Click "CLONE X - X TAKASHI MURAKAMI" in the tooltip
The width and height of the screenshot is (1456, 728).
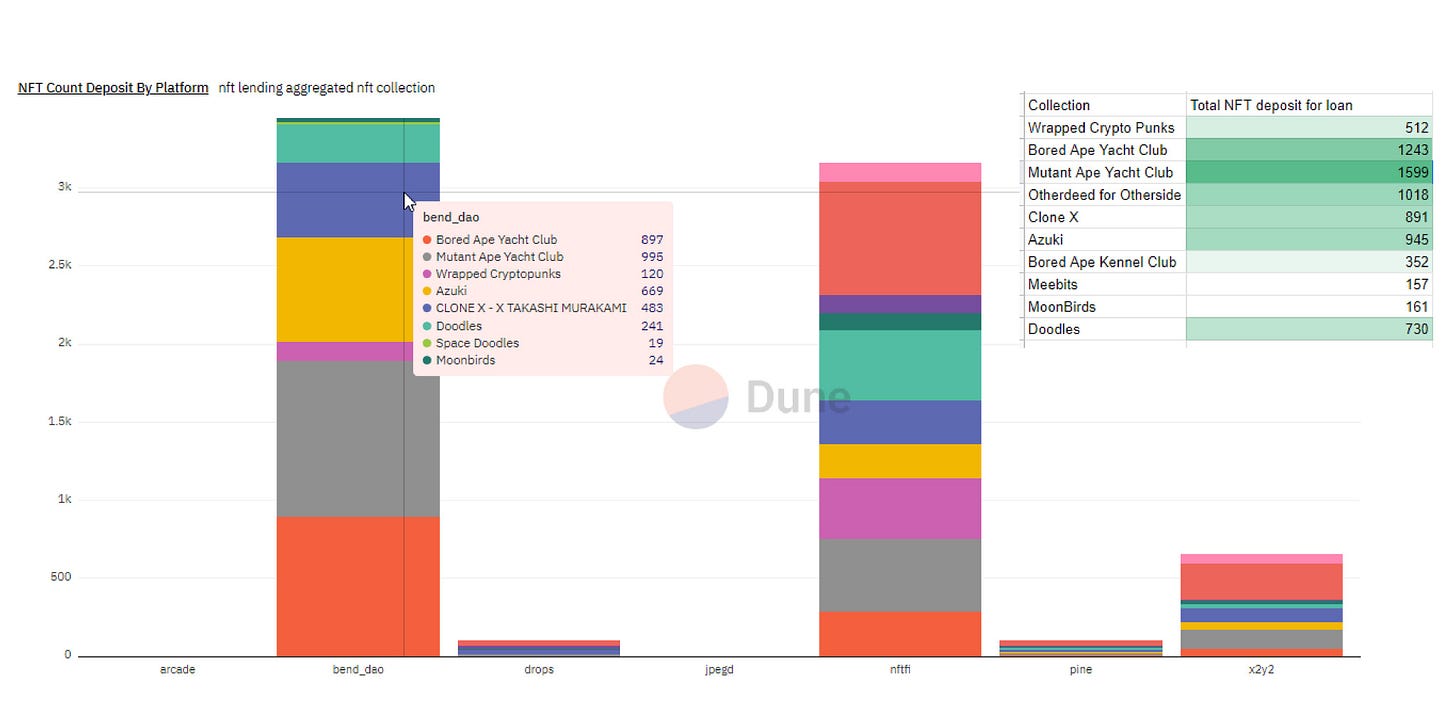[531, 308]
